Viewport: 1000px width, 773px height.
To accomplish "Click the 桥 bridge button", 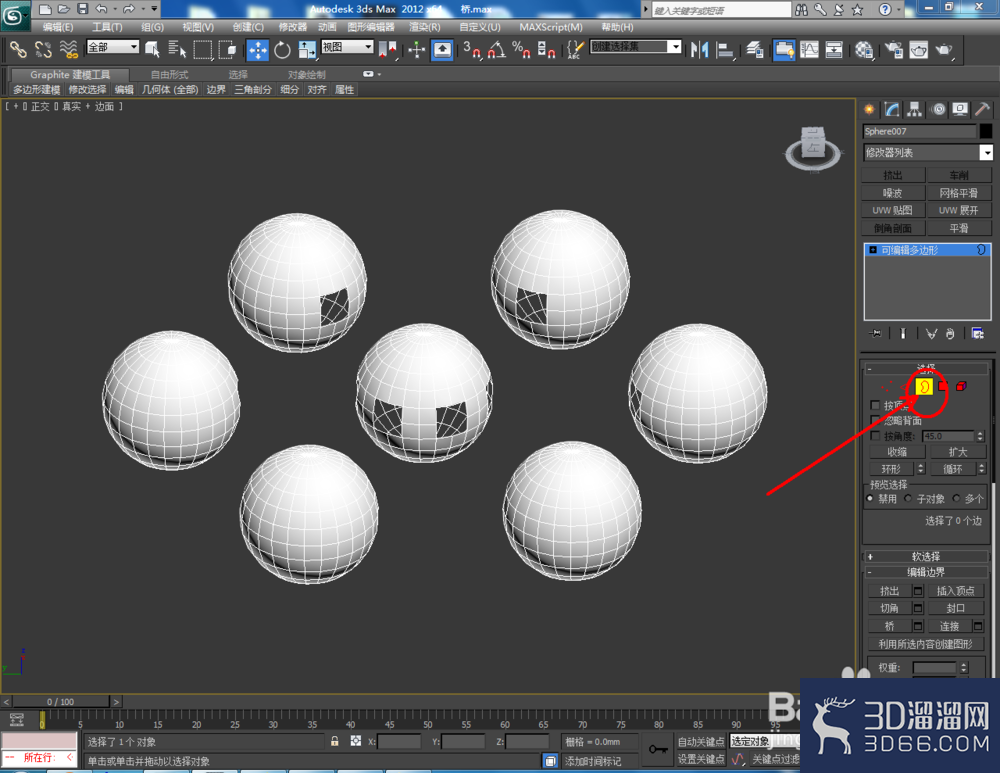I will (x=890, y=626).
